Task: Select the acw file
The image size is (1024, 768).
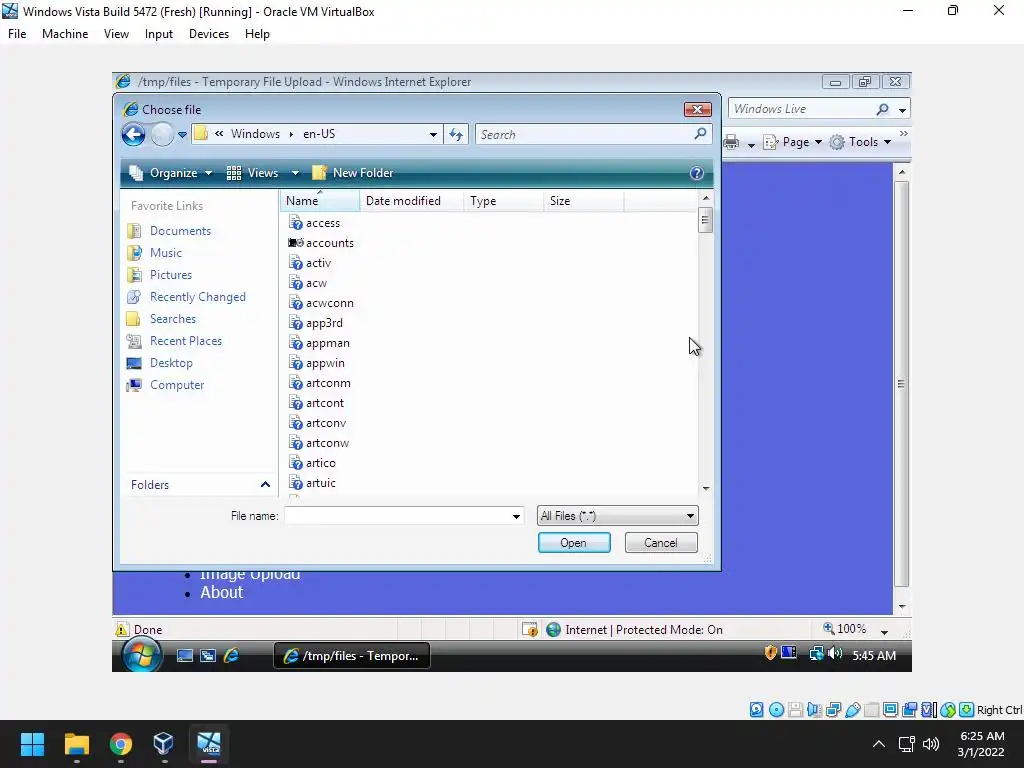Action: point(308,283)
